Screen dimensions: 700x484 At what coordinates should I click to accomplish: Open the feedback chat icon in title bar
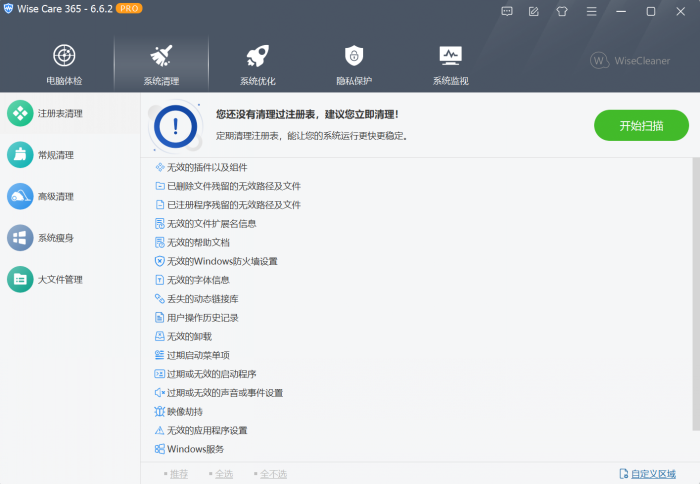507,12
